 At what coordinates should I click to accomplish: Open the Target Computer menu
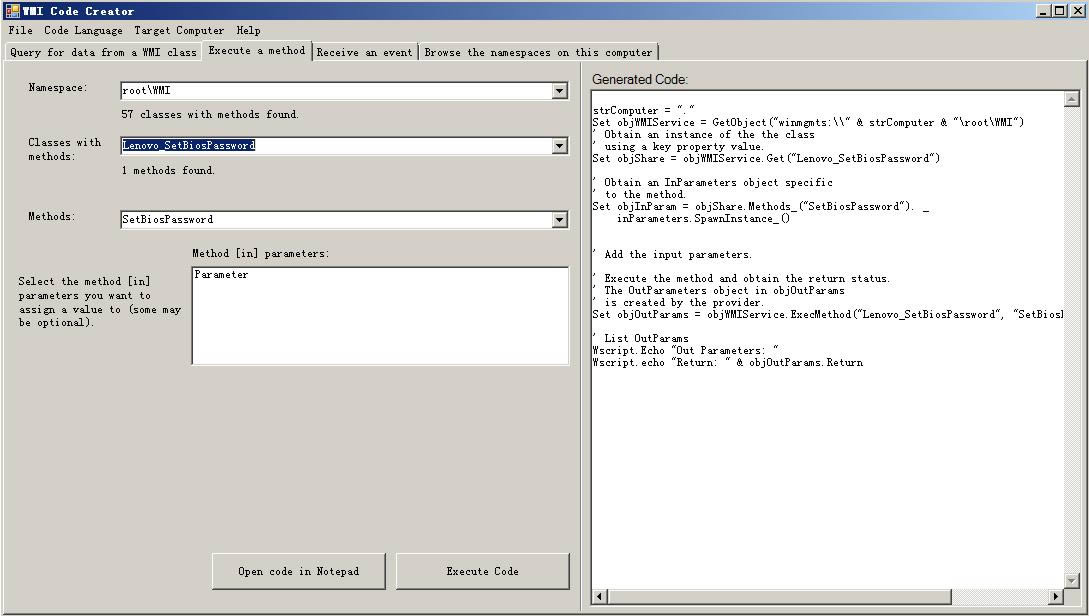click(179, 31)
